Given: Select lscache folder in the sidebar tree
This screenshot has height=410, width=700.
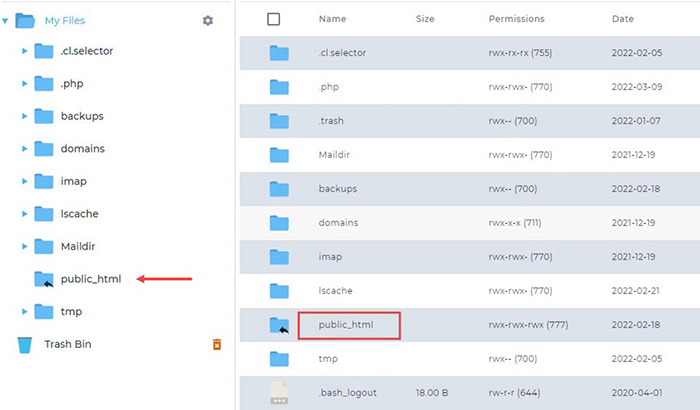Looking at the screenshot, I should (79, 214).
